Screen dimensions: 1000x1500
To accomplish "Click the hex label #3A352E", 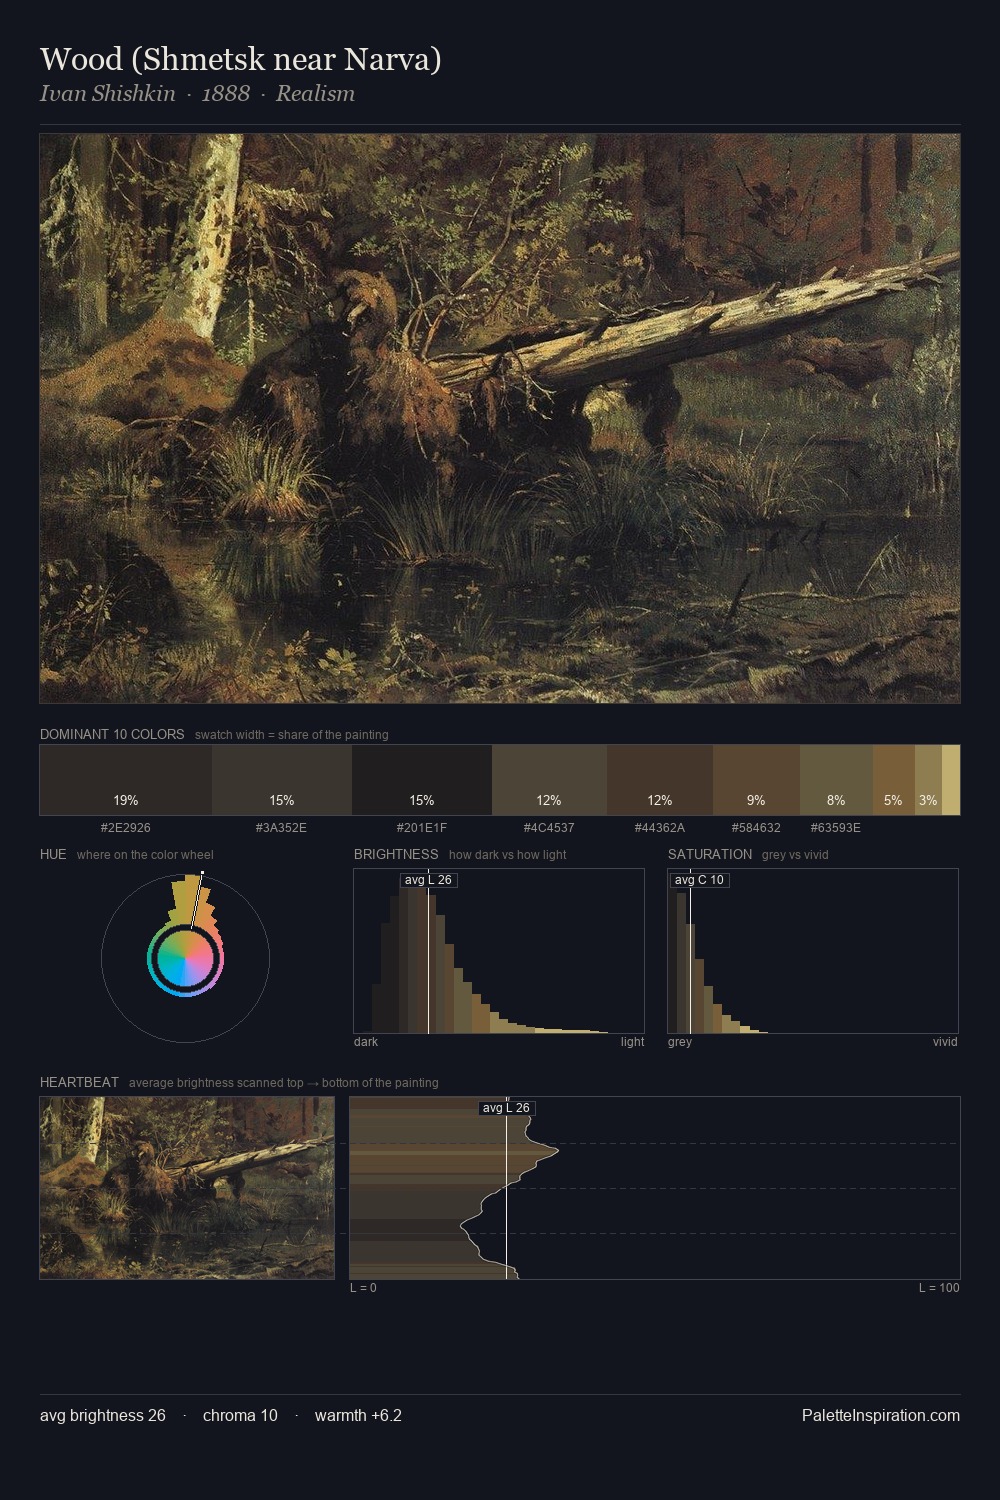I will 282,828.
